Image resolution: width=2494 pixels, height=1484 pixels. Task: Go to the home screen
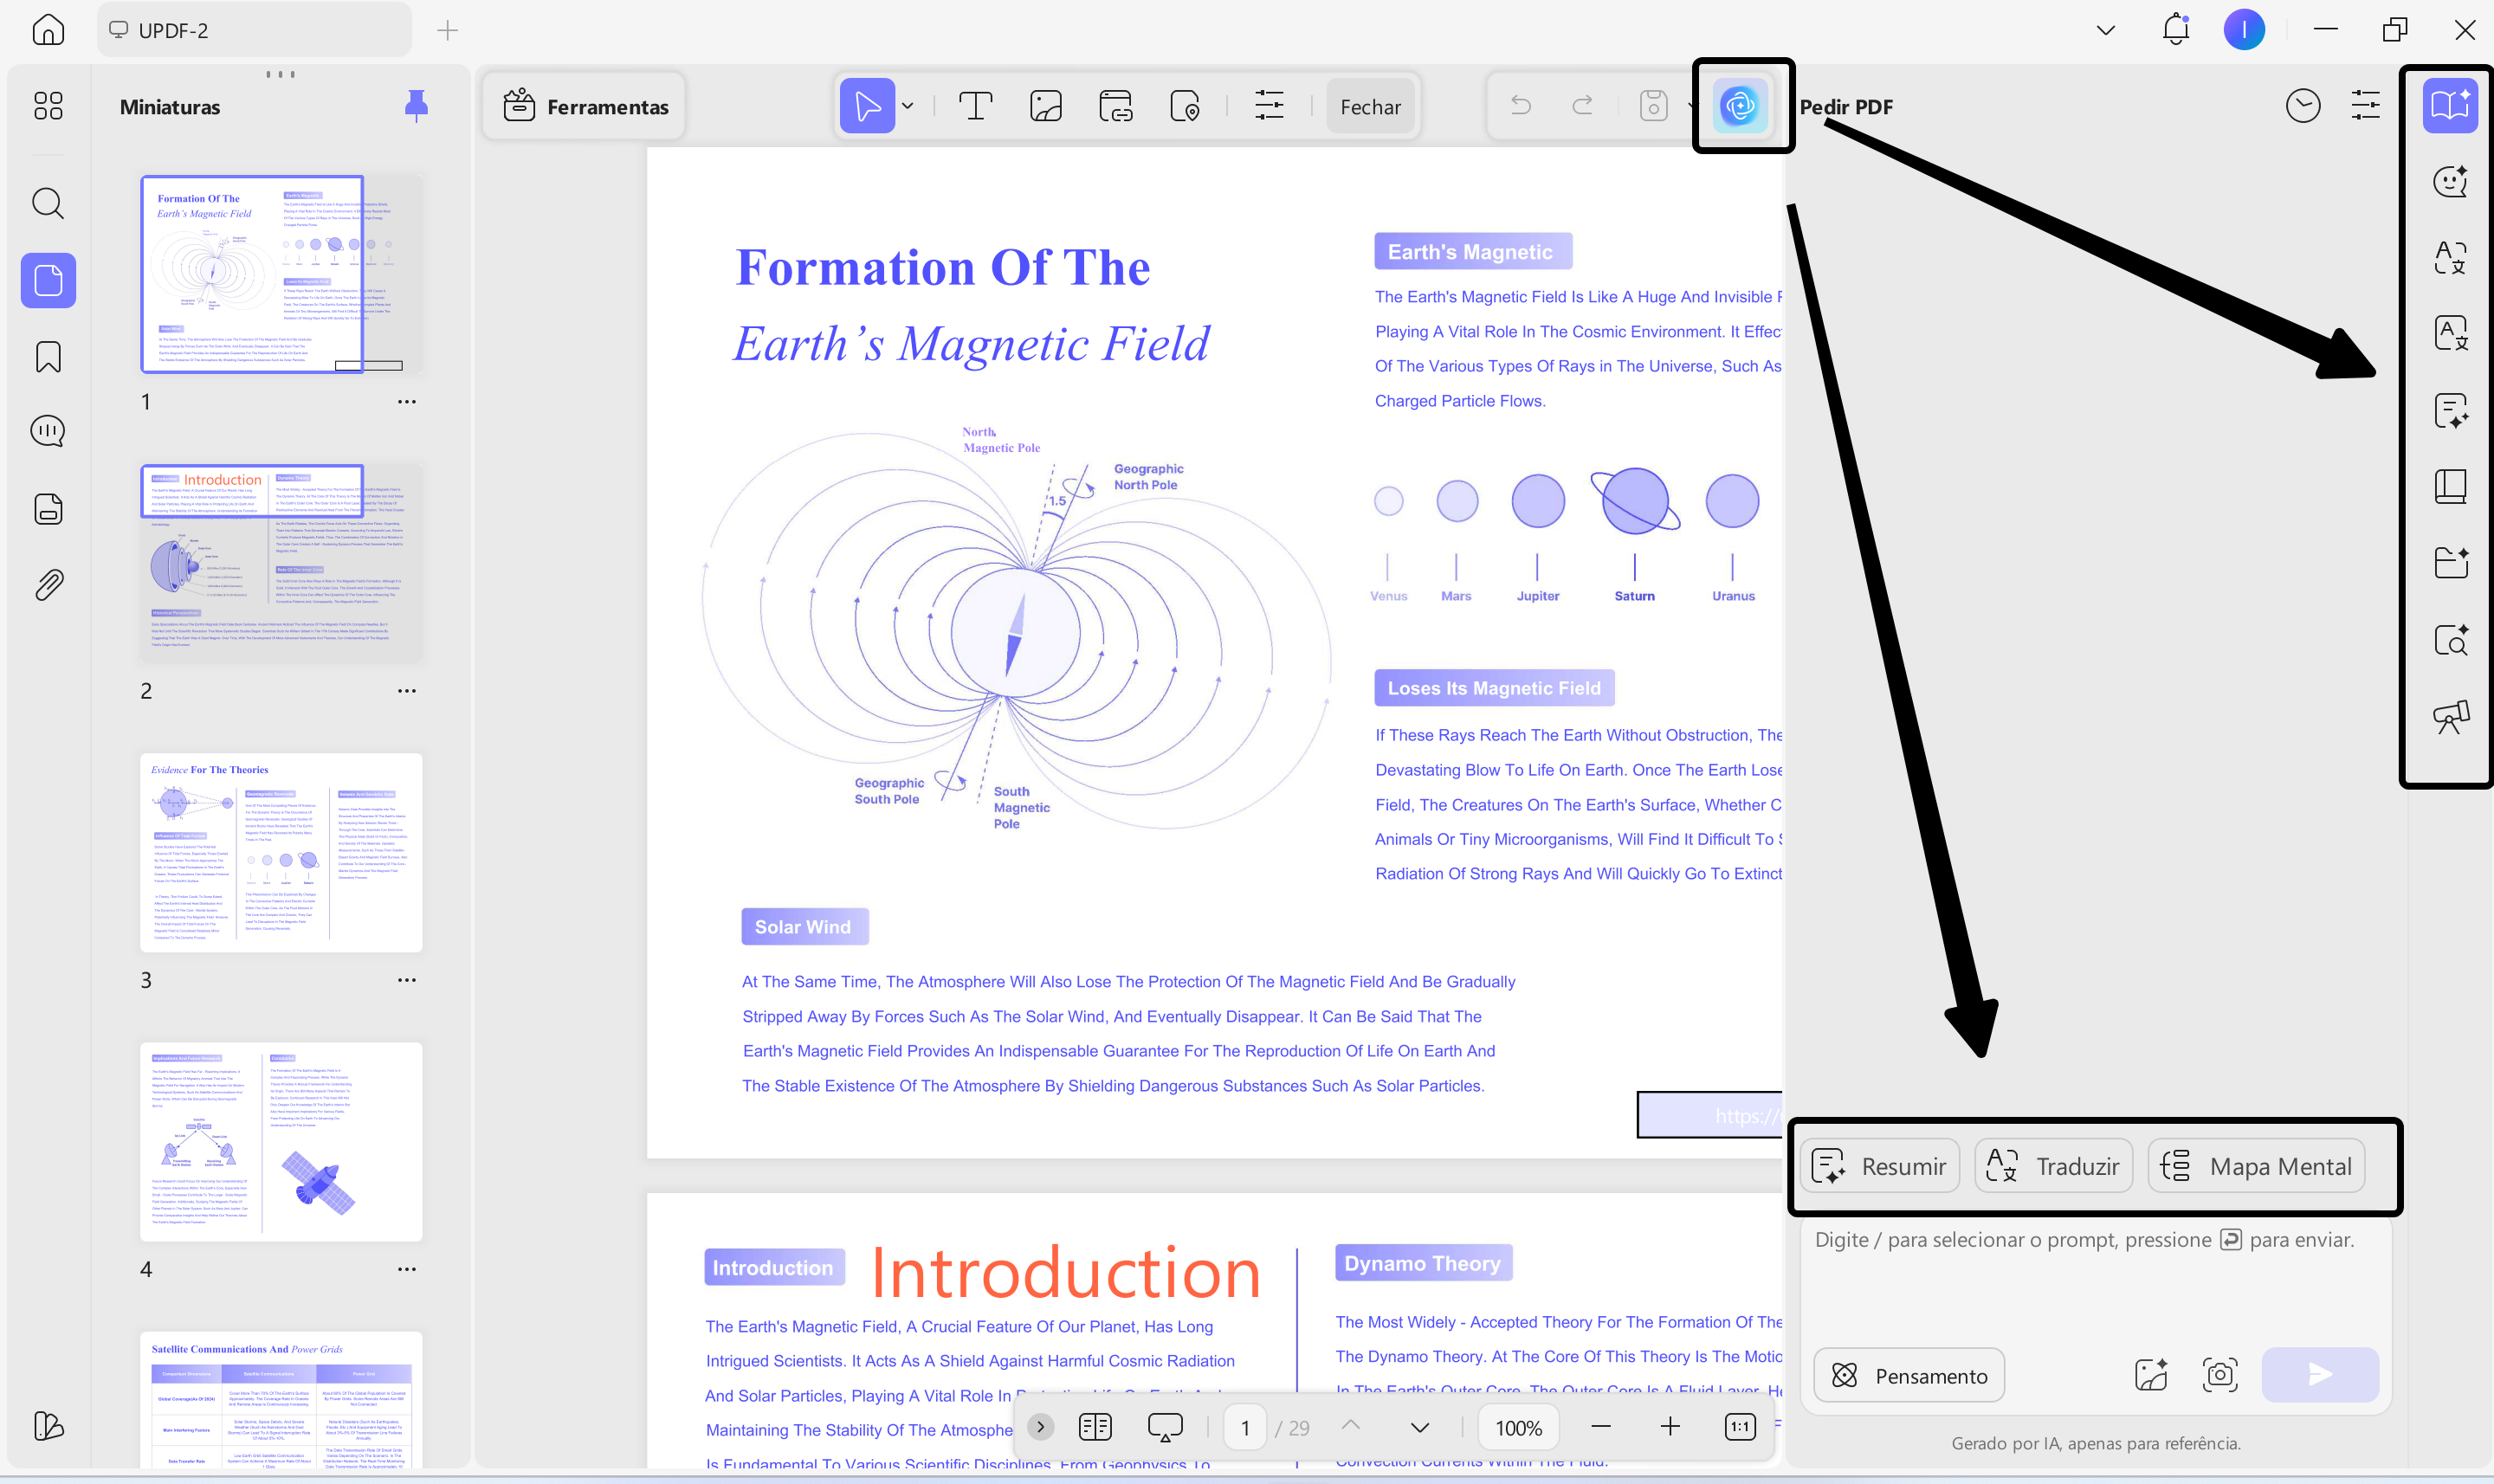(x=48, y=30)
